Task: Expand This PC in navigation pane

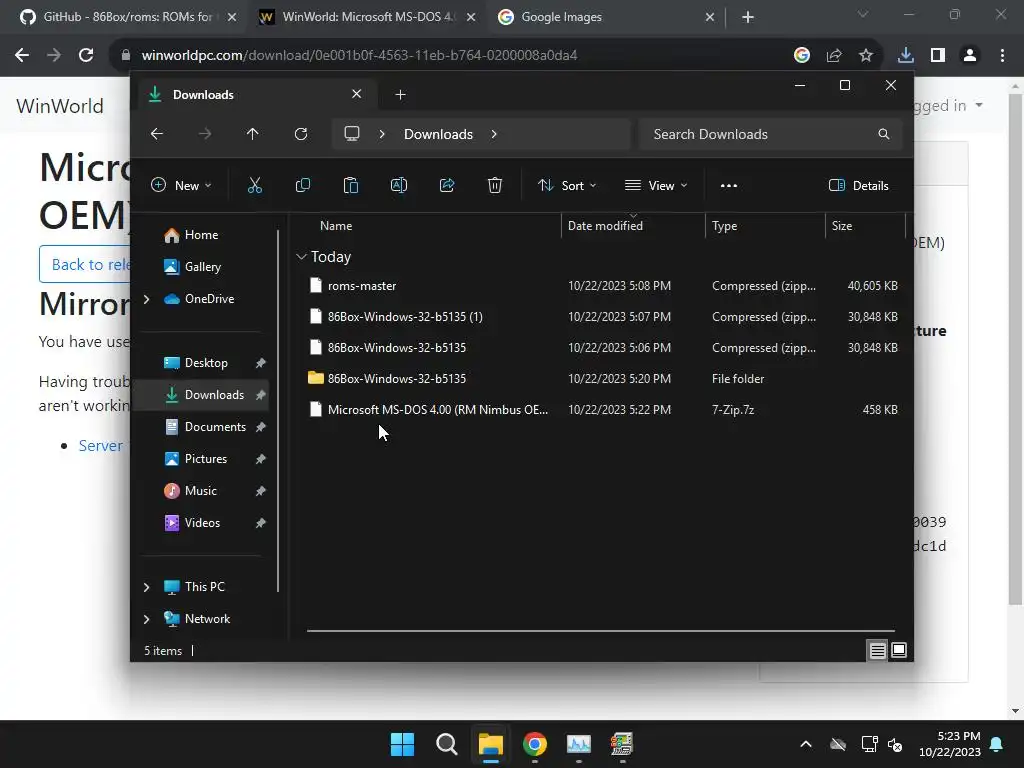Action: point(146,587)
